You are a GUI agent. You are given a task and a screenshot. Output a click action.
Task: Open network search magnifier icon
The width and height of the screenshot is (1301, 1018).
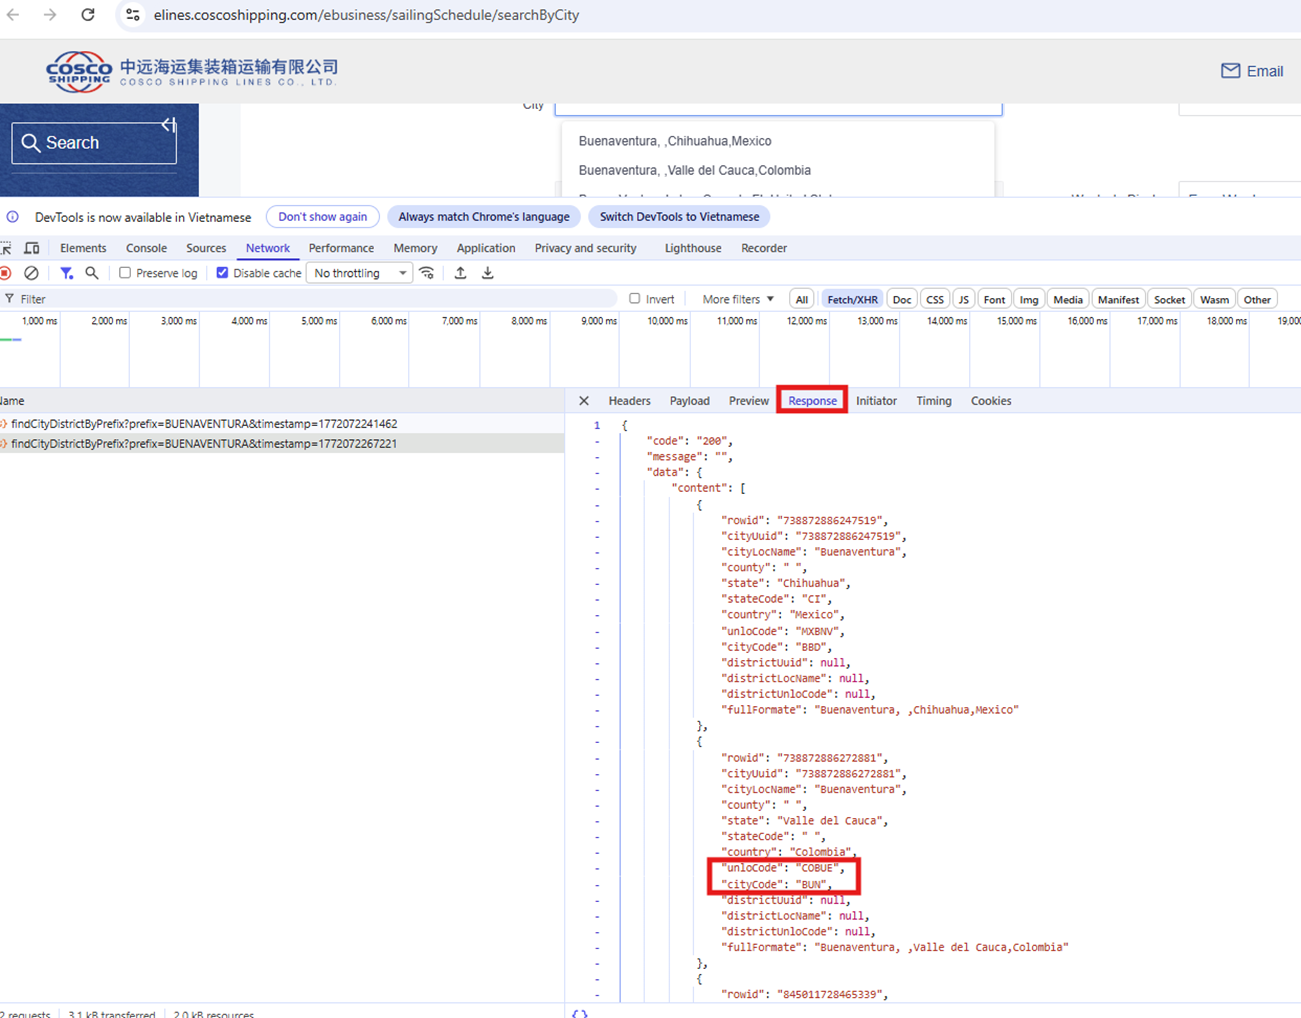[92, 273]
